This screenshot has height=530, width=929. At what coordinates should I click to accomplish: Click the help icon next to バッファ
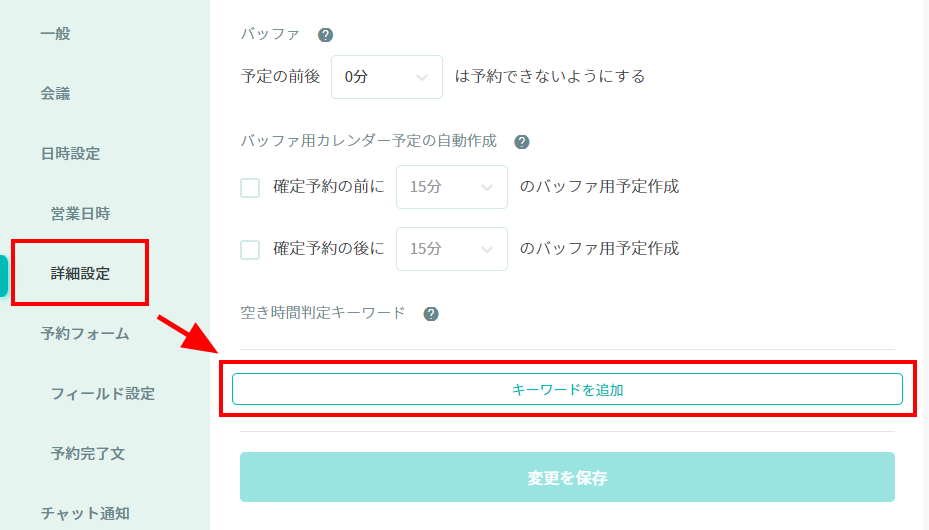pos(325,35)
